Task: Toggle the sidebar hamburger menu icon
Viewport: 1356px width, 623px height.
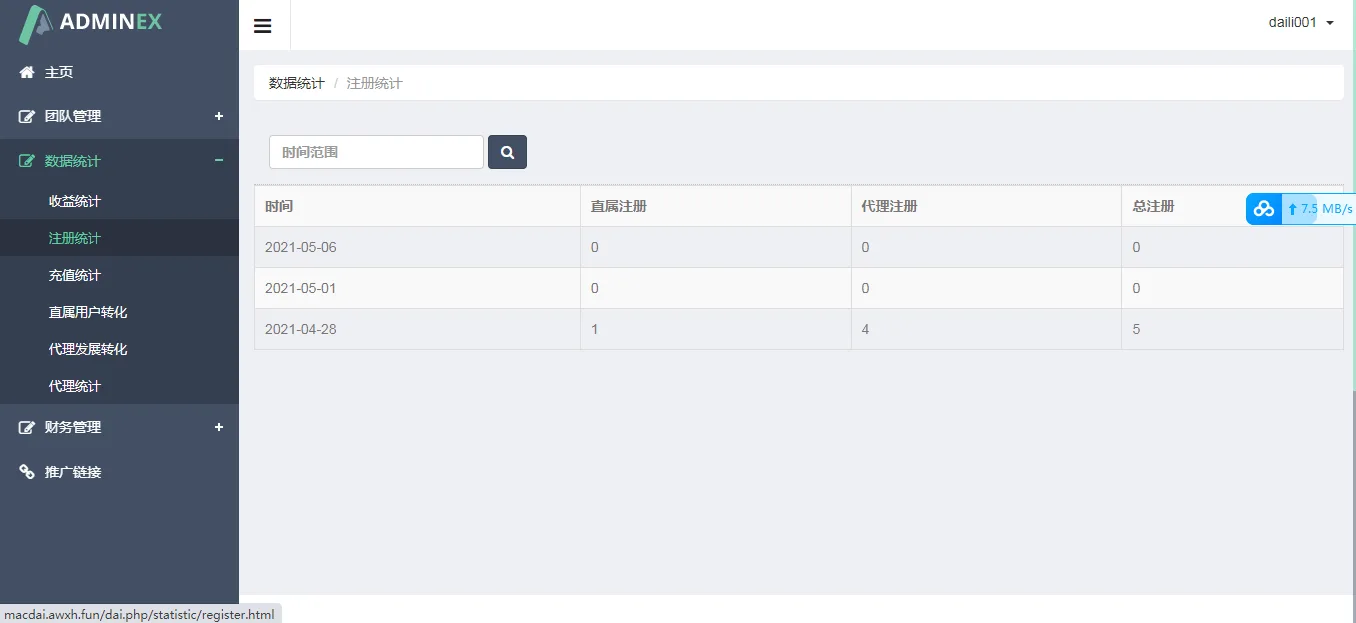Action: pyautogui.click(x=263, y=26)
